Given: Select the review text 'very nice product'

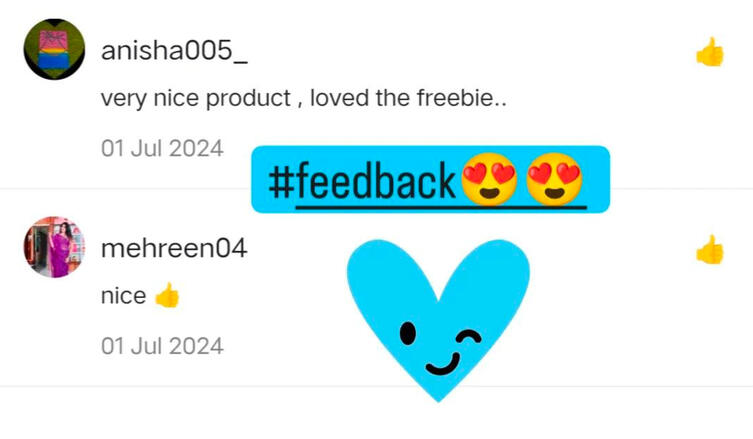Looking at the screenshot, I should coord(196,98).
